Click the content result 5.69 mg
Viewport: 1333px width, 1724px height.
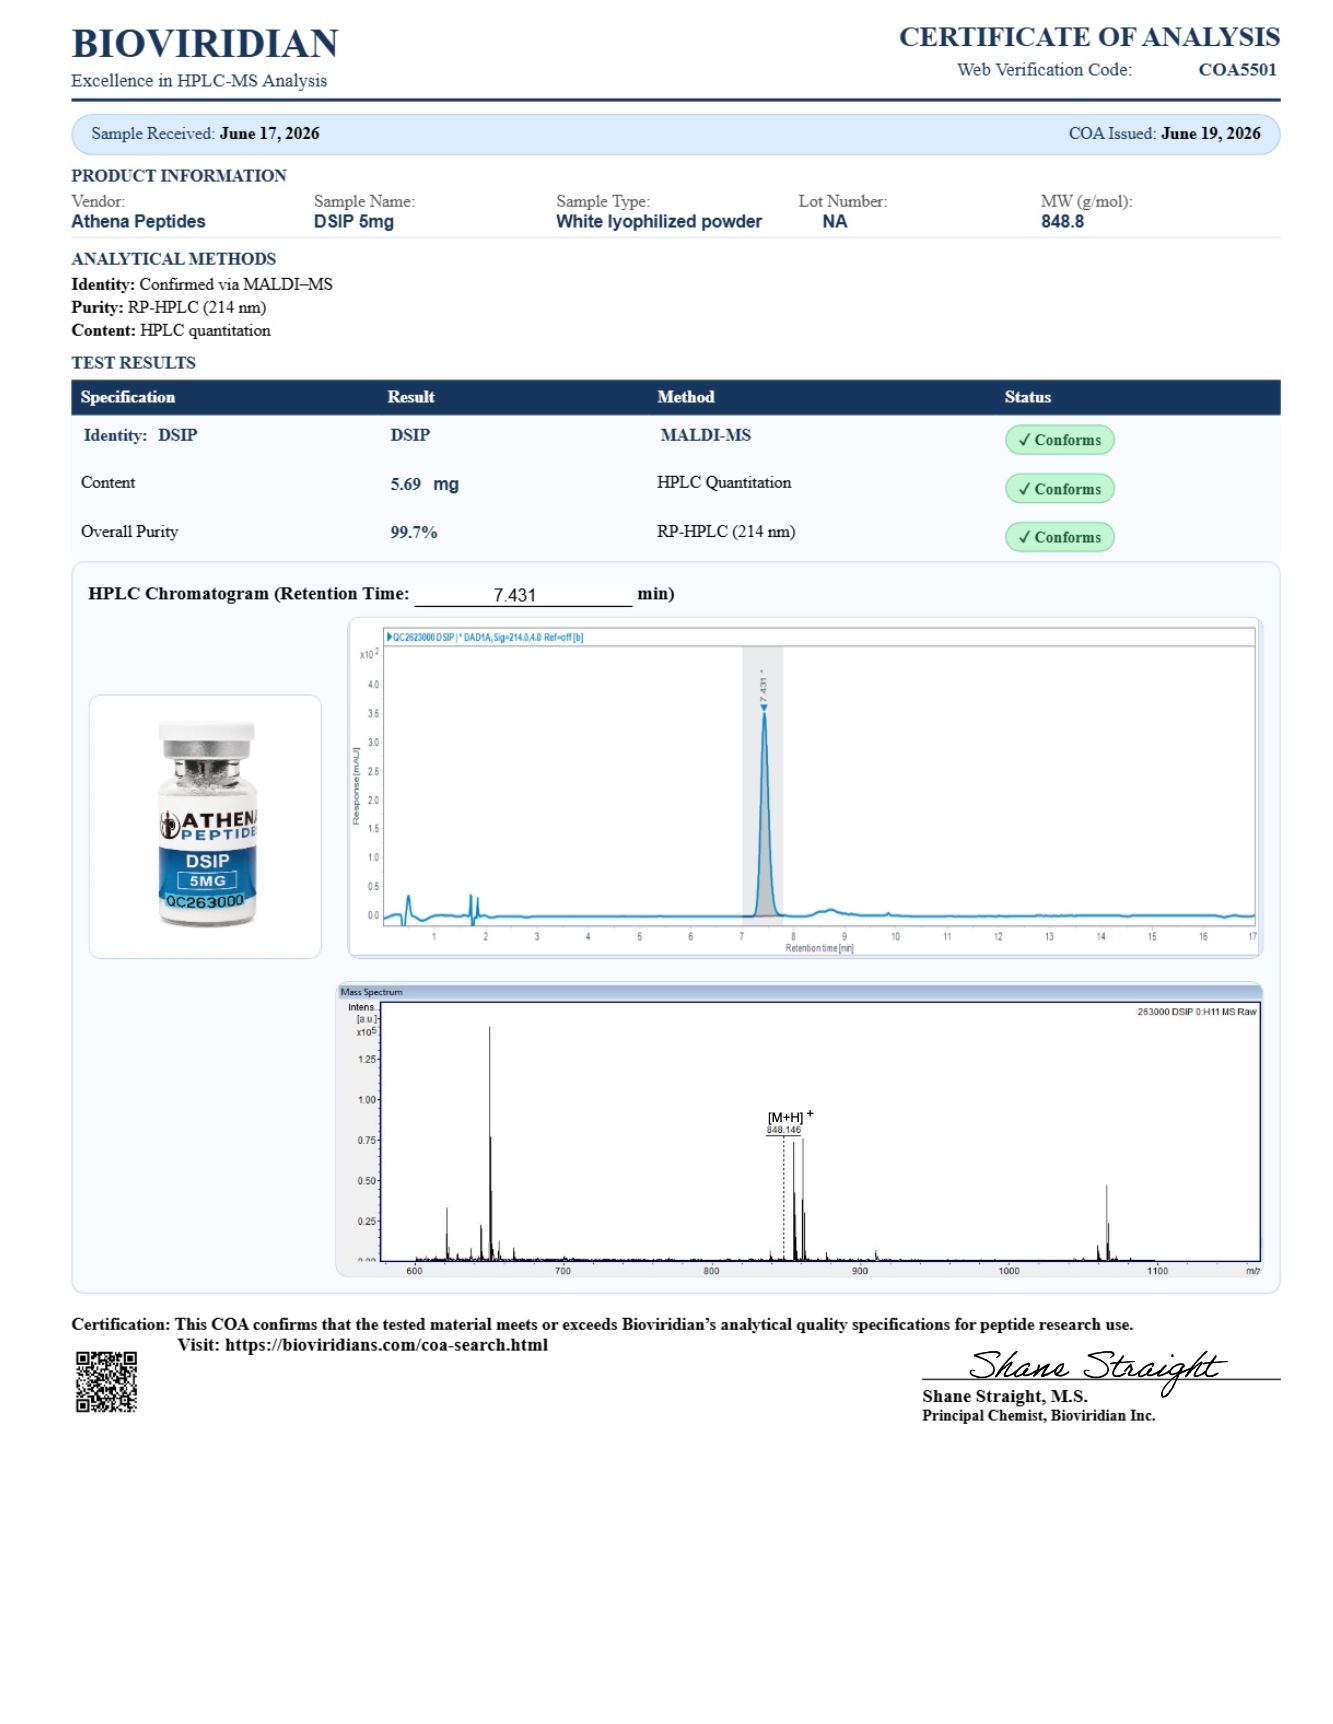pos(424,484)
